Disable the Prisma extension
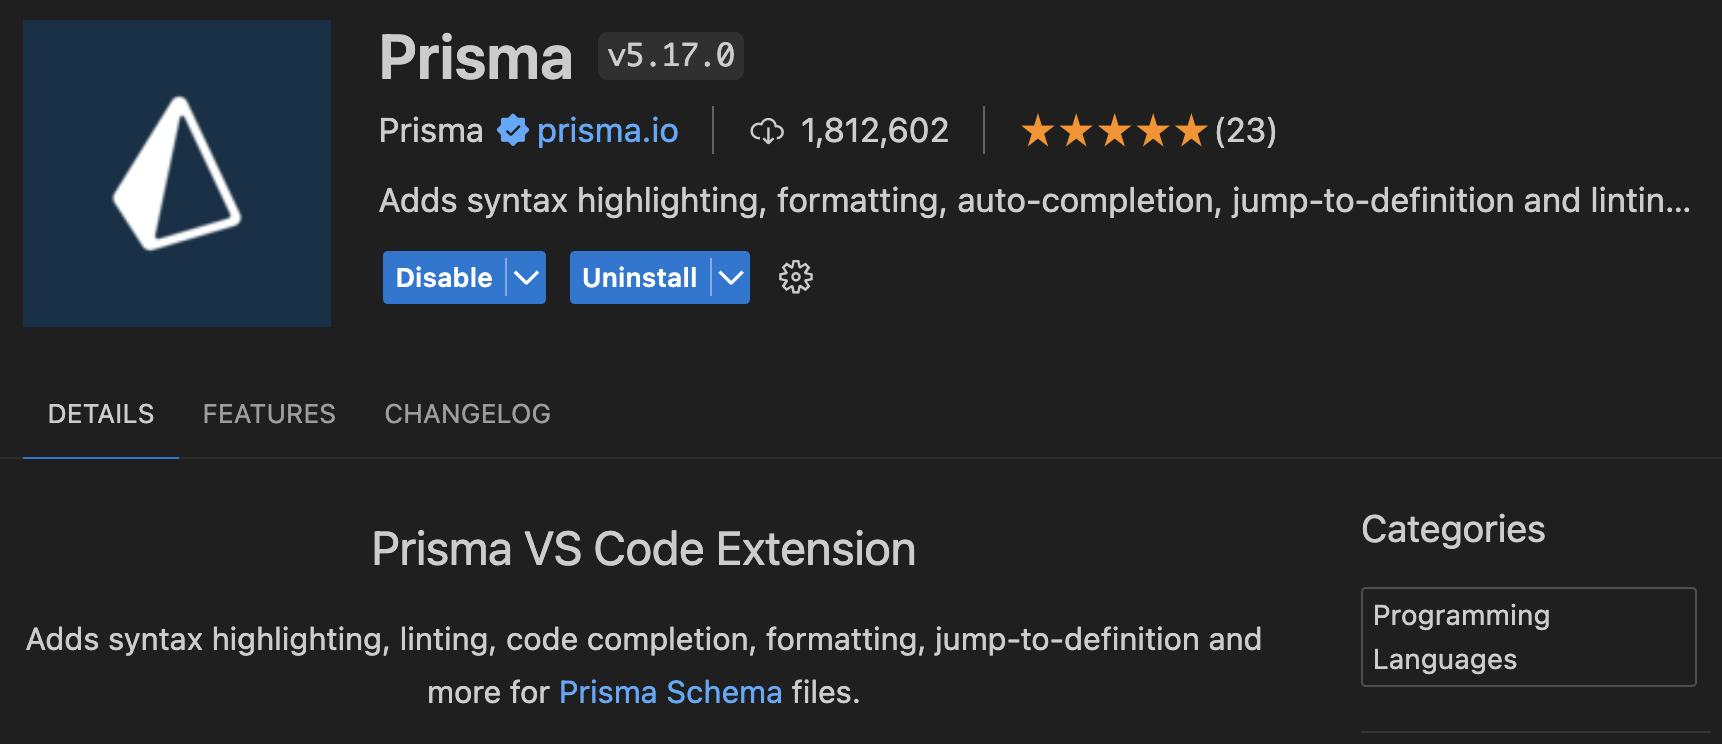Viewport: 1722px width, 744px height. 443,277
